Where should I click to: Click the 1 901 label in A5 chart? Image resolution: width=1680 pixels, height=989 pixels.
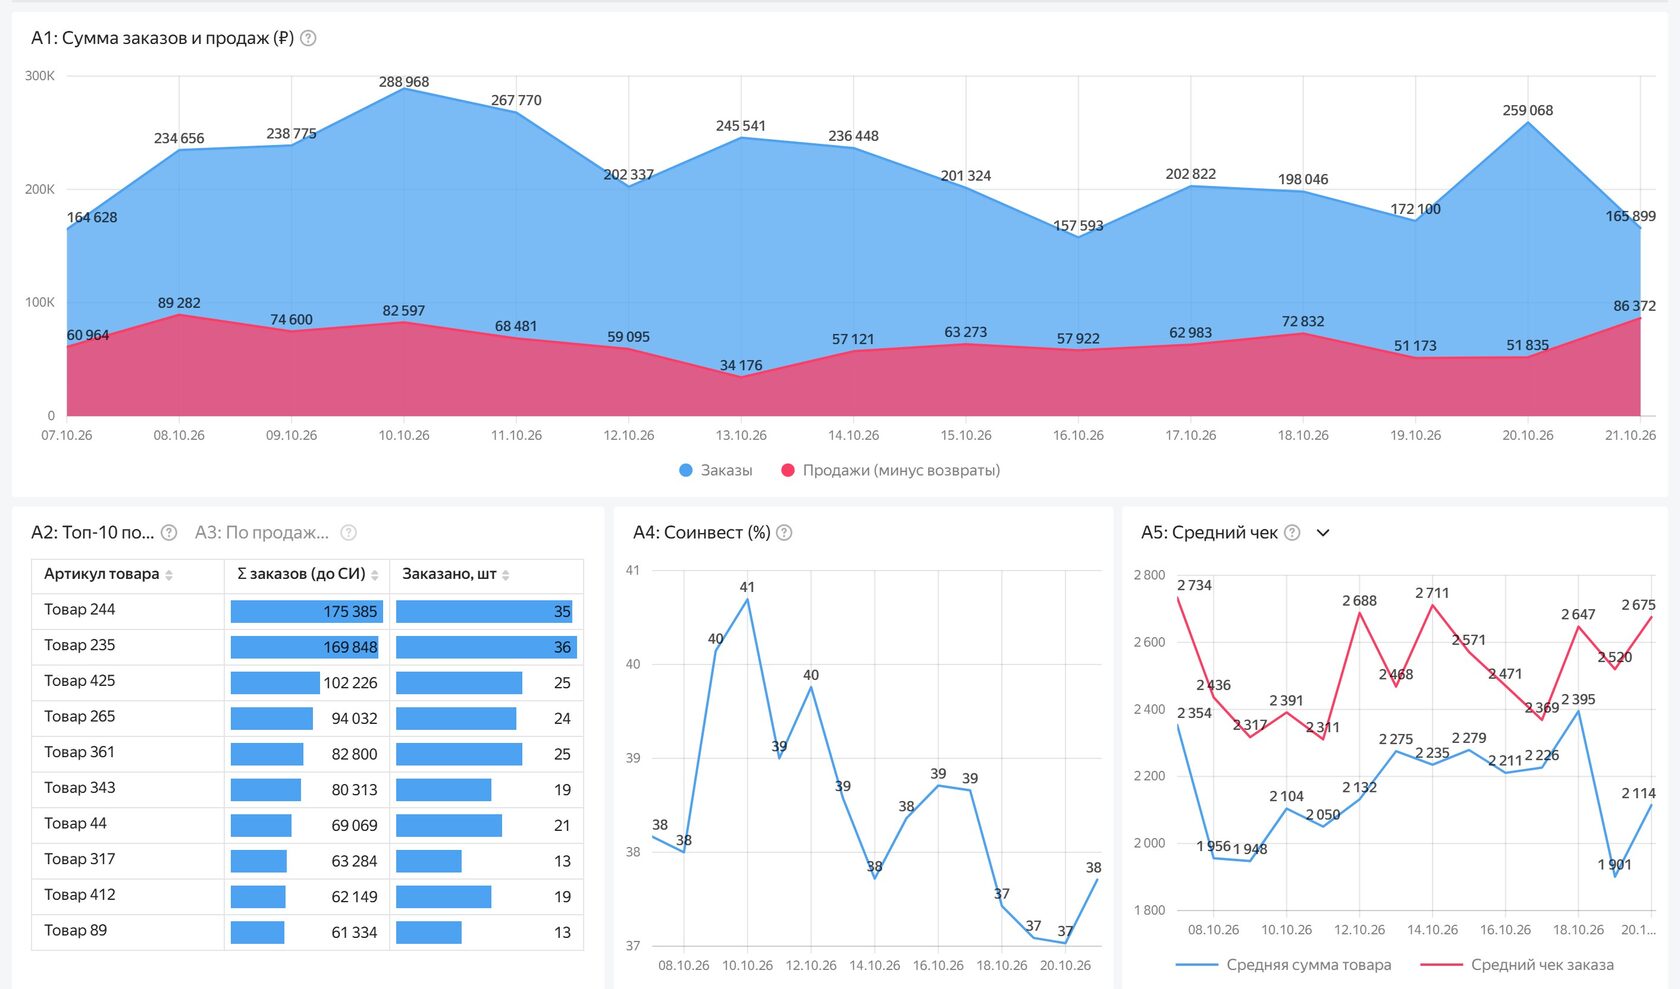tap(1615, 865)
